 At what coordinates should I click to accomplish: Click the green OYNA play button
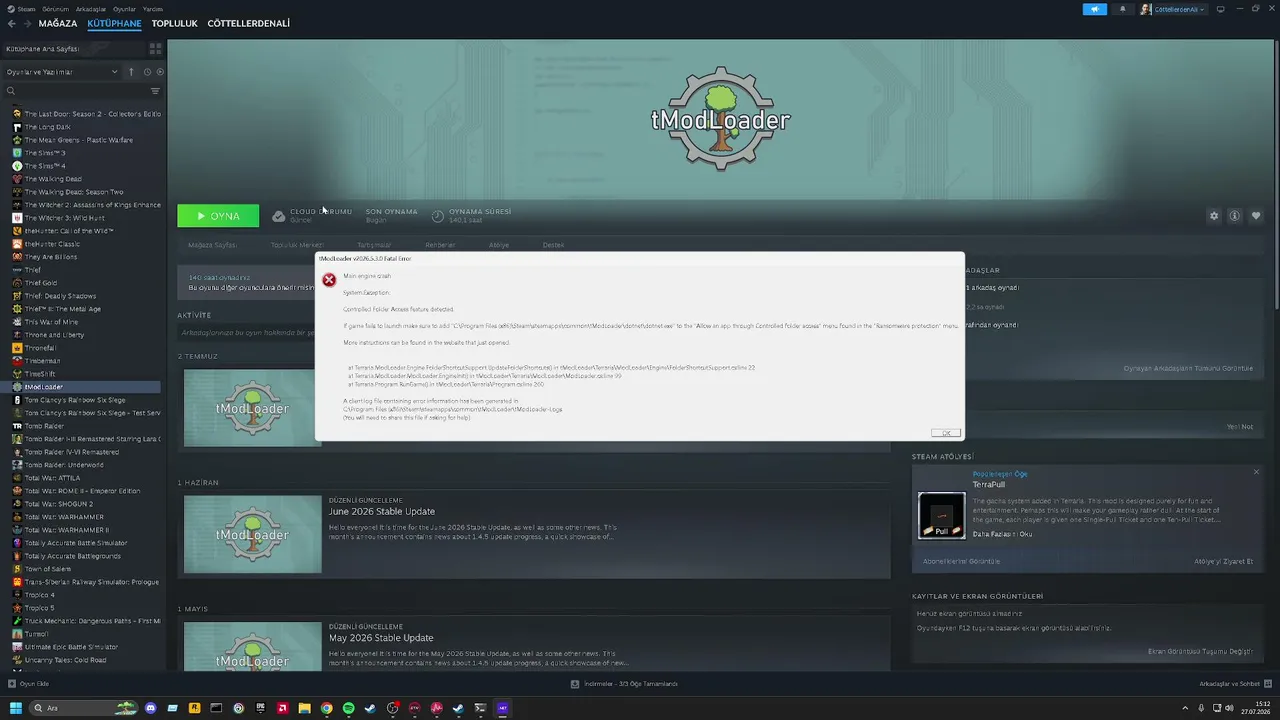pos(218,216)
